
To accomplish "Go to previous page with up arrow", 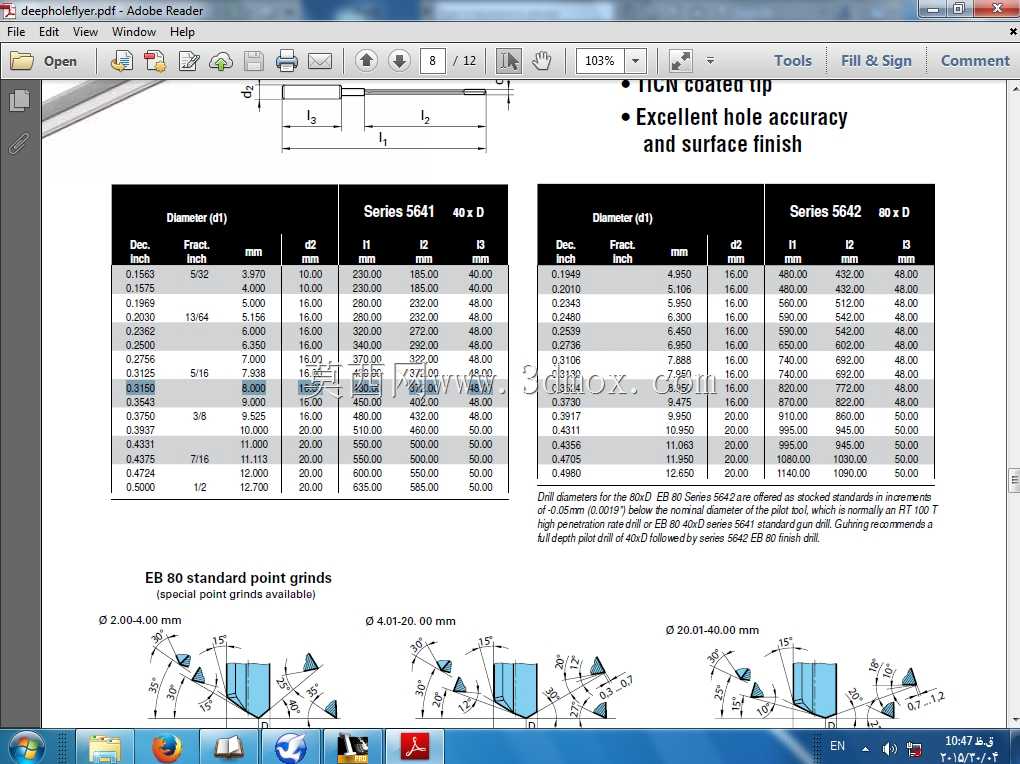I will tap(366, 61).
